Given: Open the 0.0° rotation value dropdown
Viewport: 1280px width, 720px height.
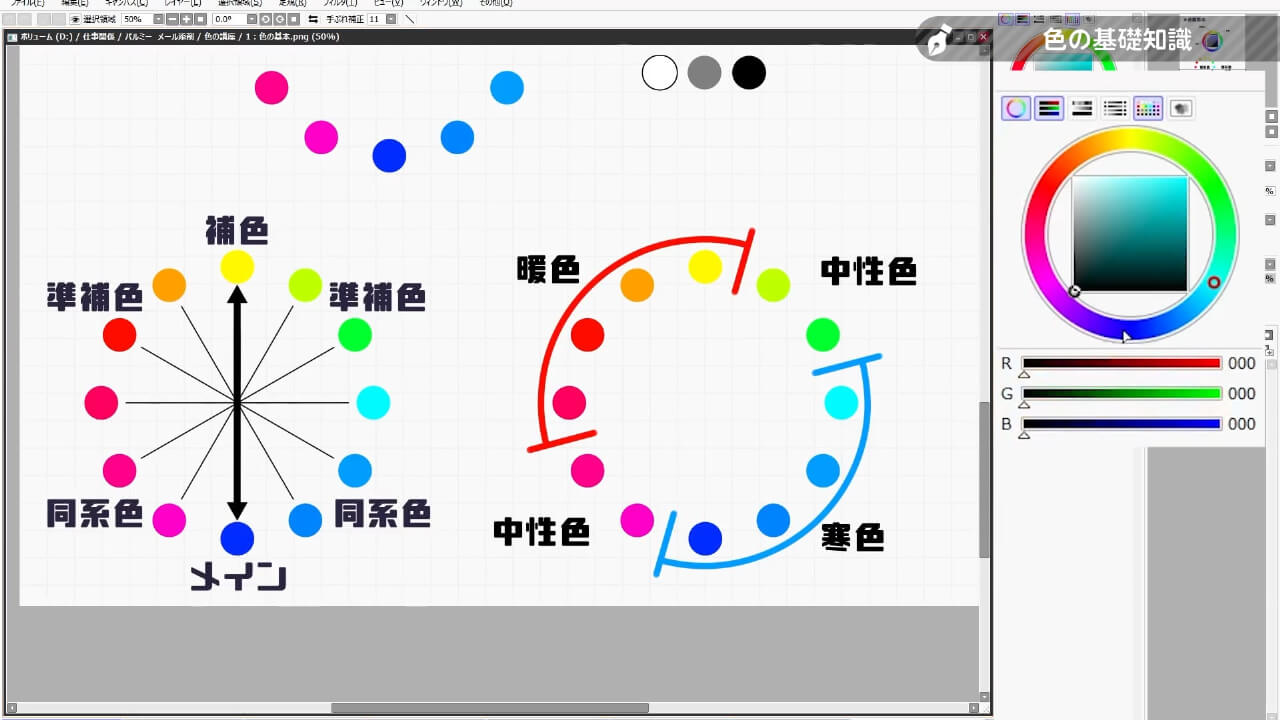Looking at the screenshot, I should [251, 18].
